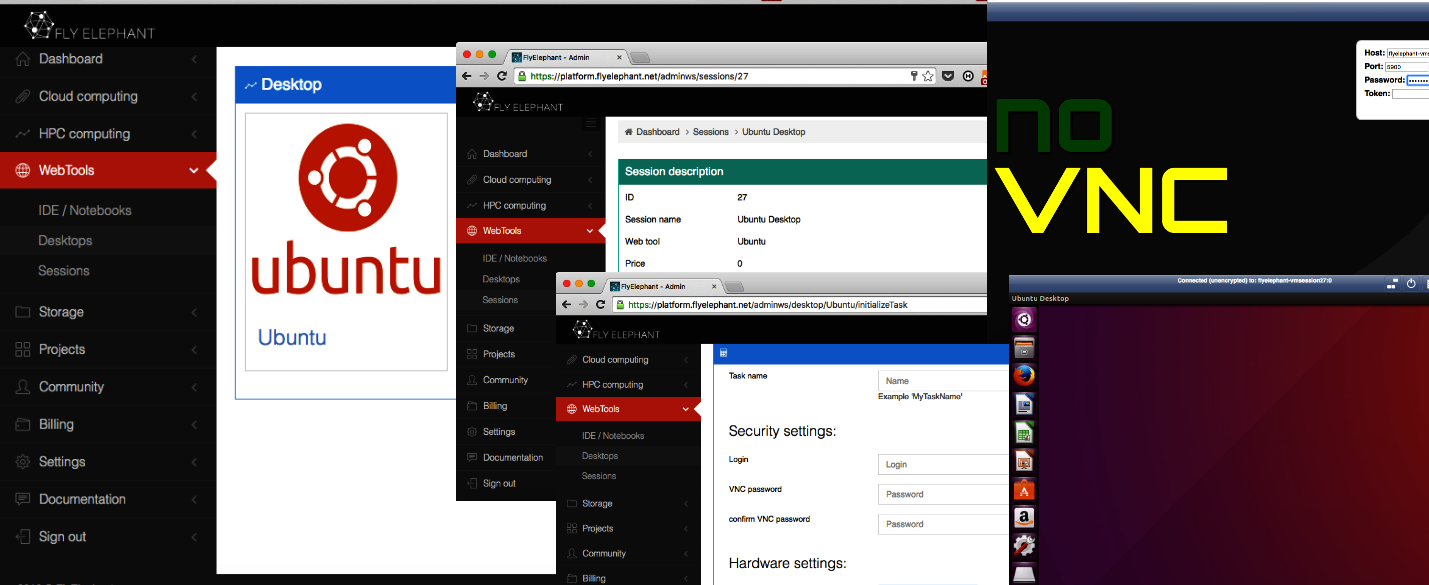Reload the sessions/27 browser page
This screenshot has height=585, width=1429.
(x=503, y=76)
